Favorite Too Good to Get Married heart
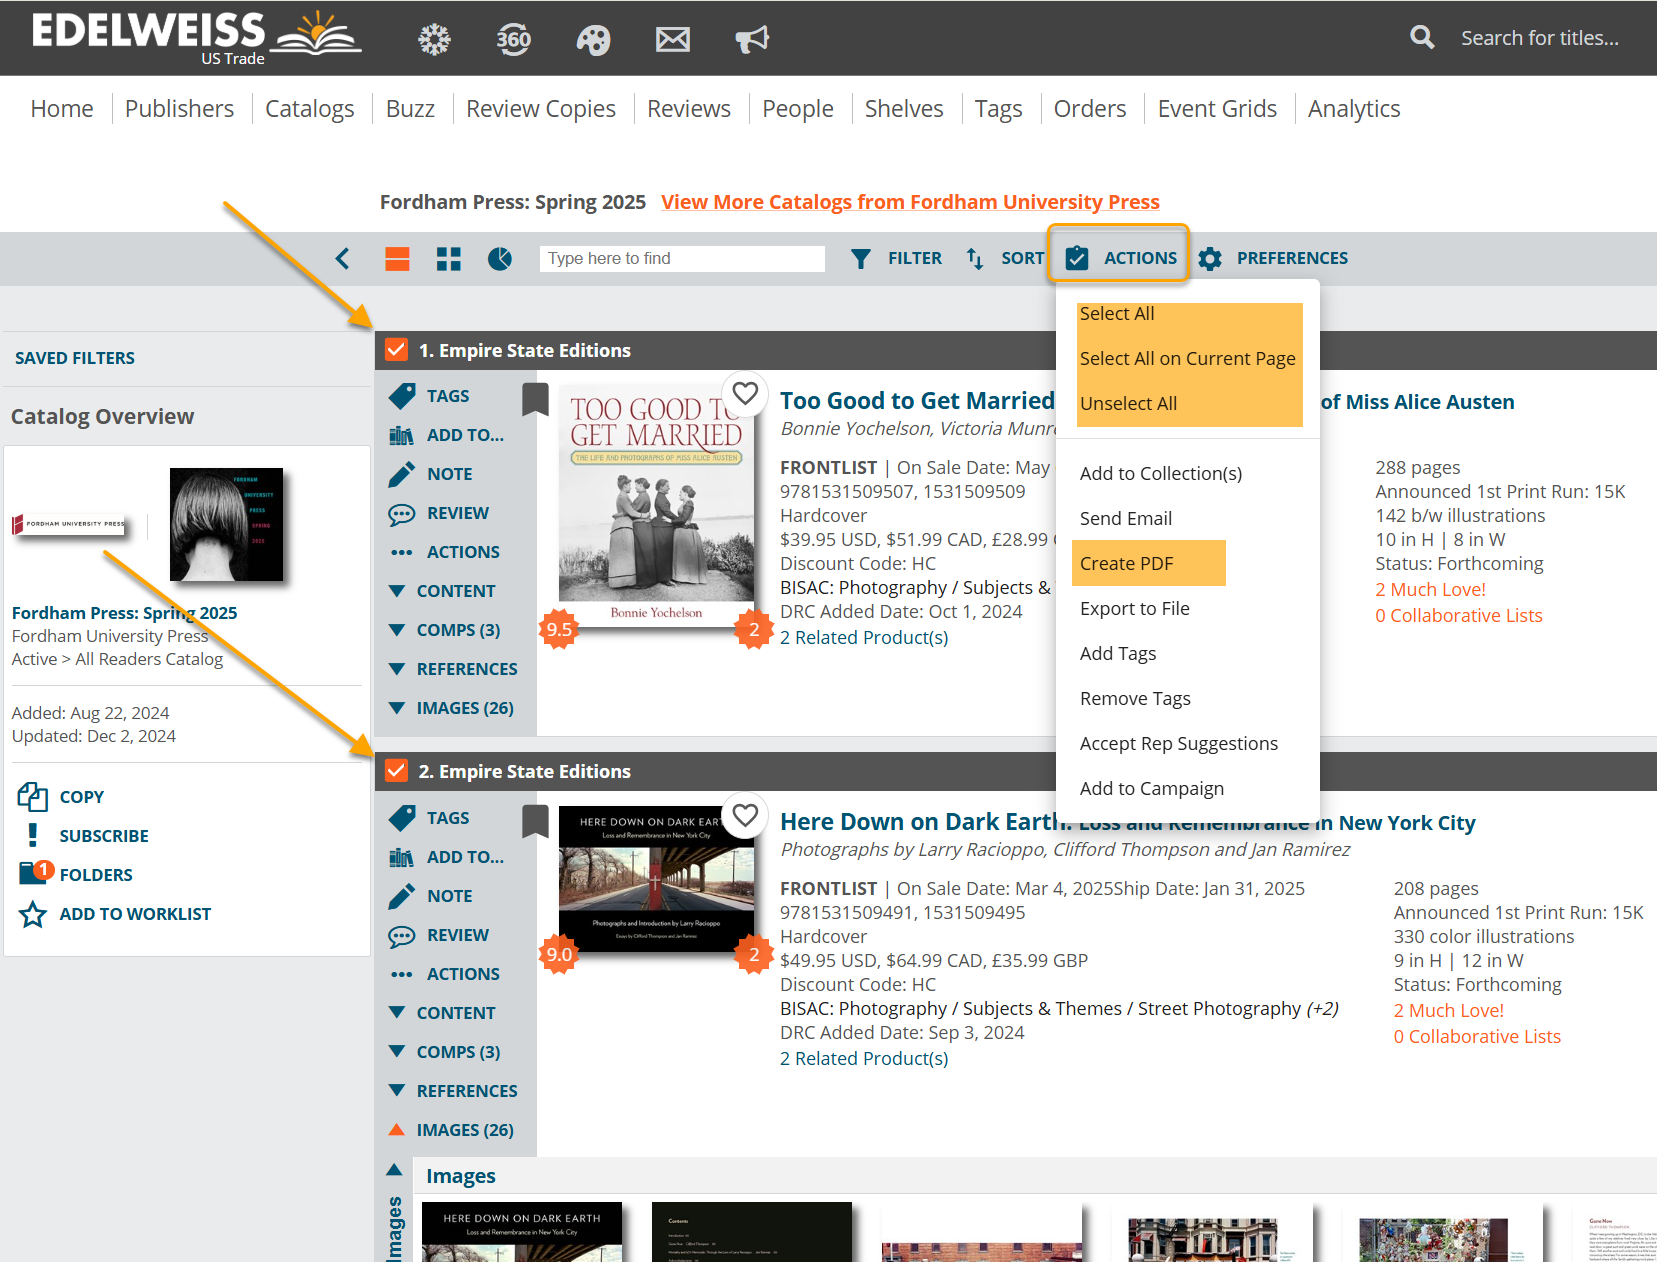 (x=745, y=393)
